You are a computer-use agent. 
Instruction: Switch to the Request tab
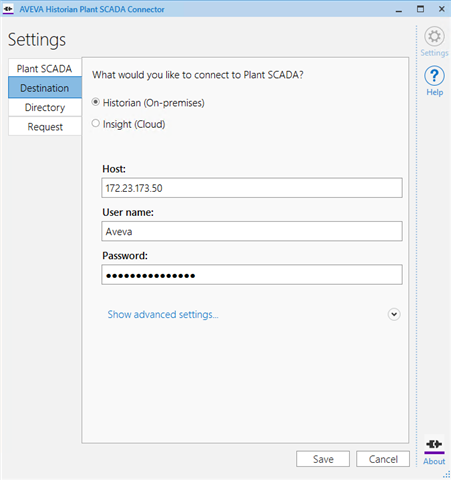pos(45,127)
